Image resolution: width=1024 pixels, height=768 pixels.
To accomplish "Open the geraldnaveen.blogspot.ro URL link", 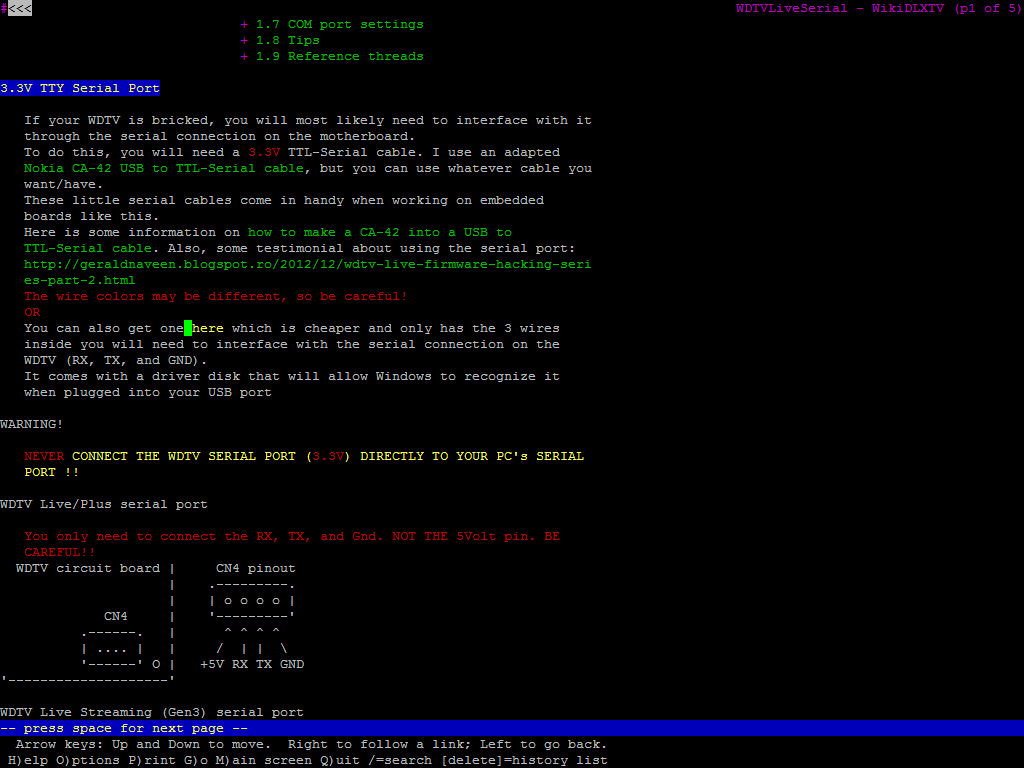I will [x=308, y=272].
